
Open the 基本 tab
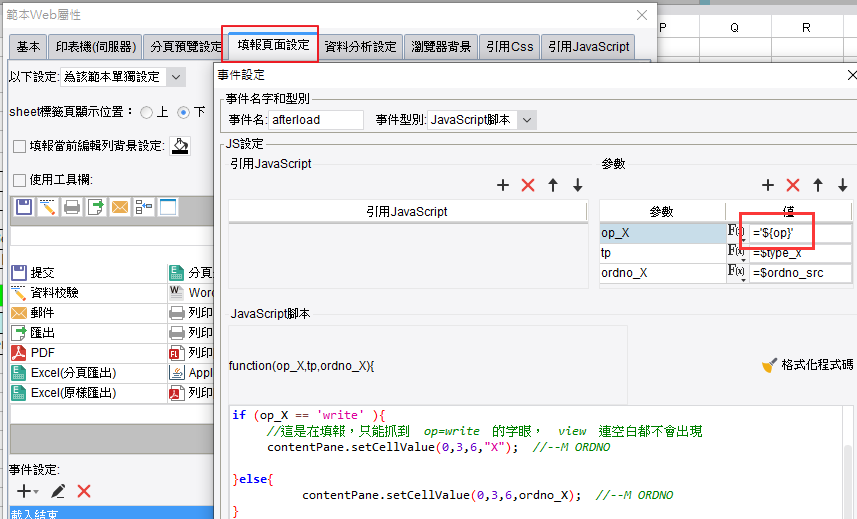[x=28, y=46]
